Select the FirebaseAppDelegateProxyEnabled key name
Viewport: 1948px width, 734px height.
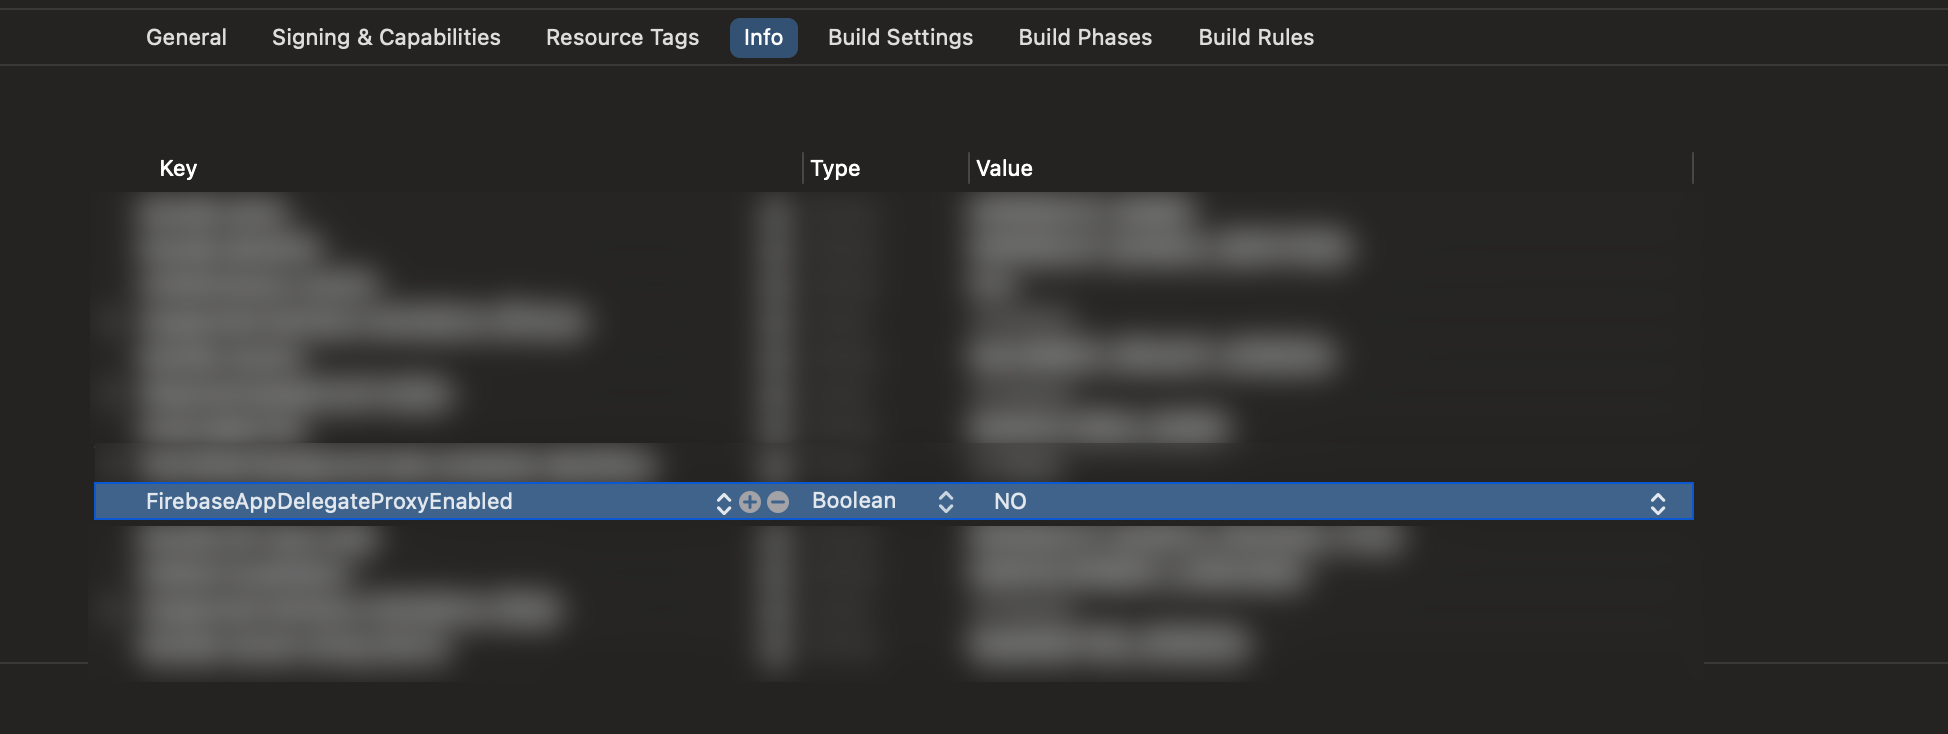click(329, 502)
